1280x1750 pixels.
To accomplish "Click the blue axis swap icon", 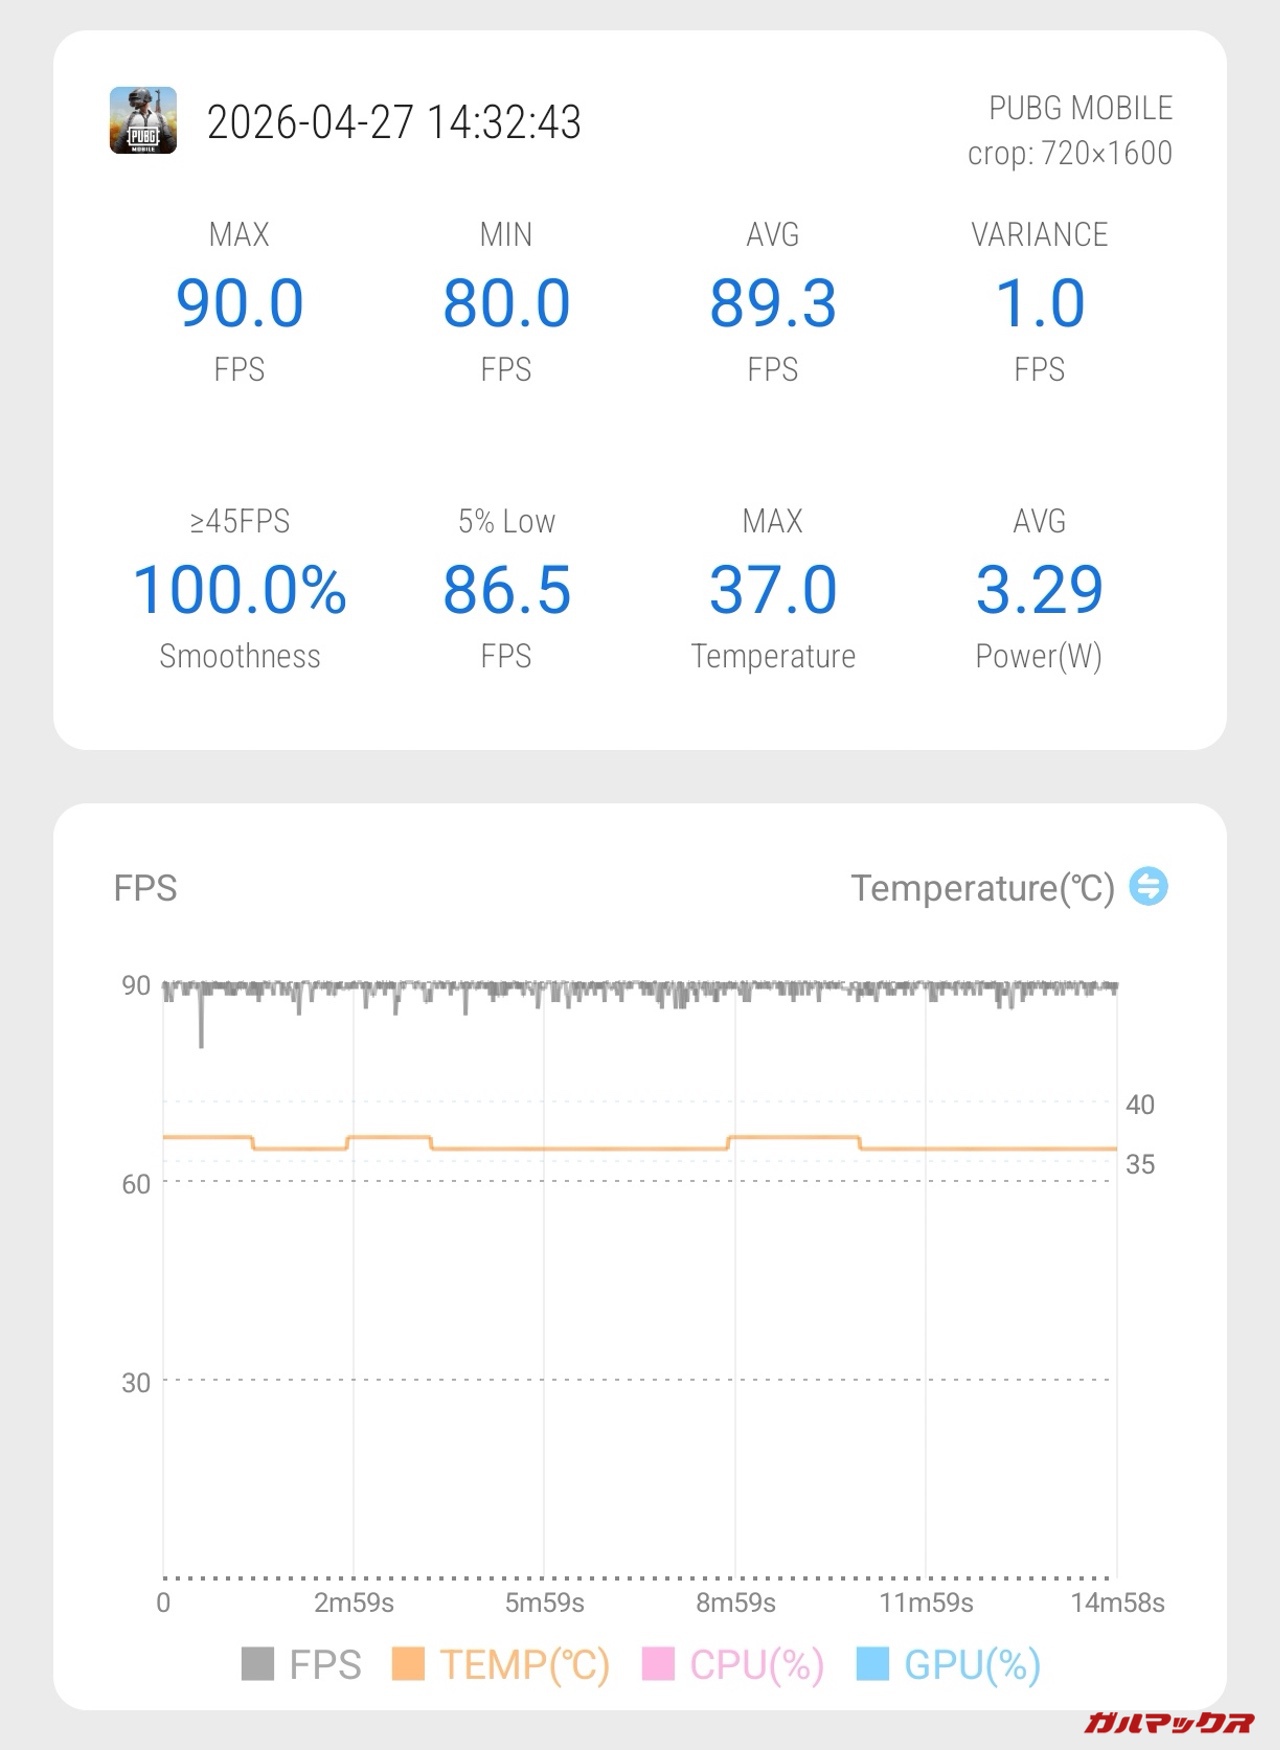I will (1148, 887).
